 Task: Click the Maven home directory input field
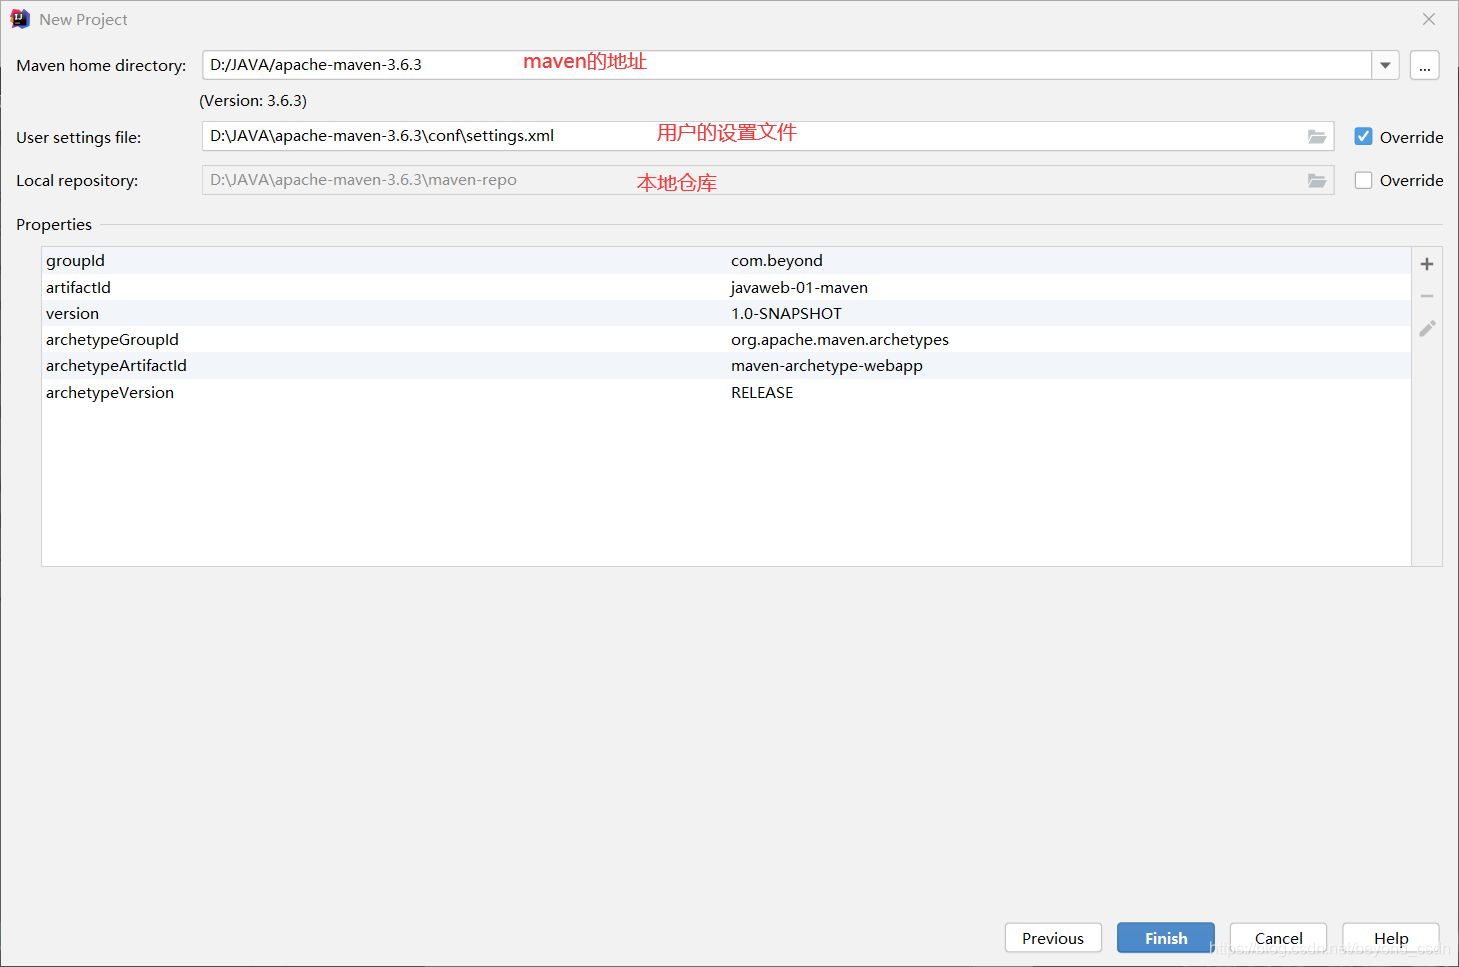coord(786,65)
